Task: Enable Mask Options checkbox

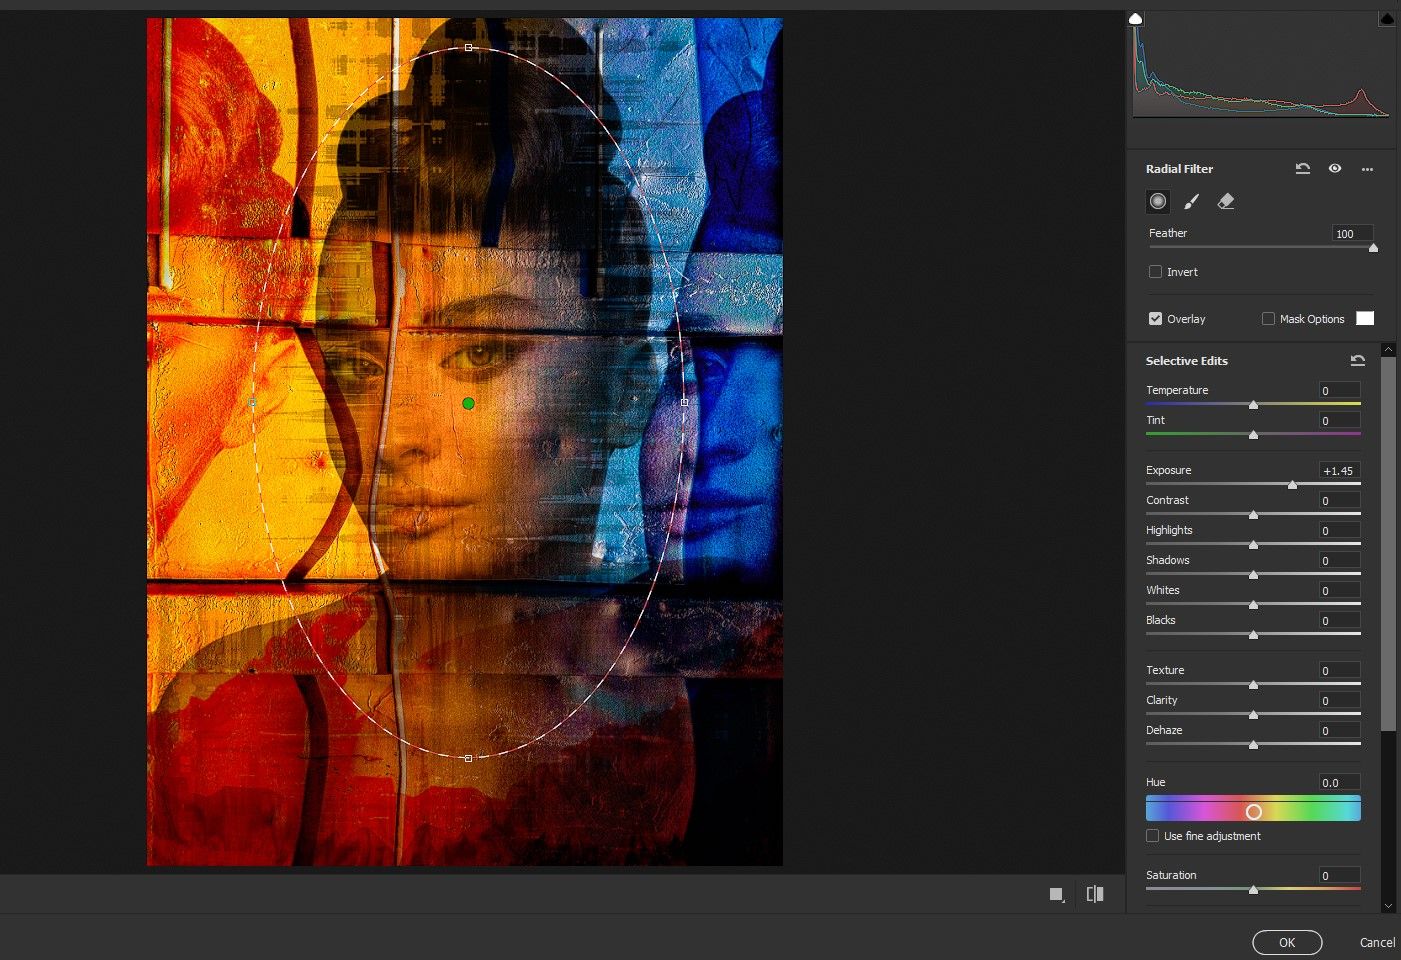Action: 1268,318
